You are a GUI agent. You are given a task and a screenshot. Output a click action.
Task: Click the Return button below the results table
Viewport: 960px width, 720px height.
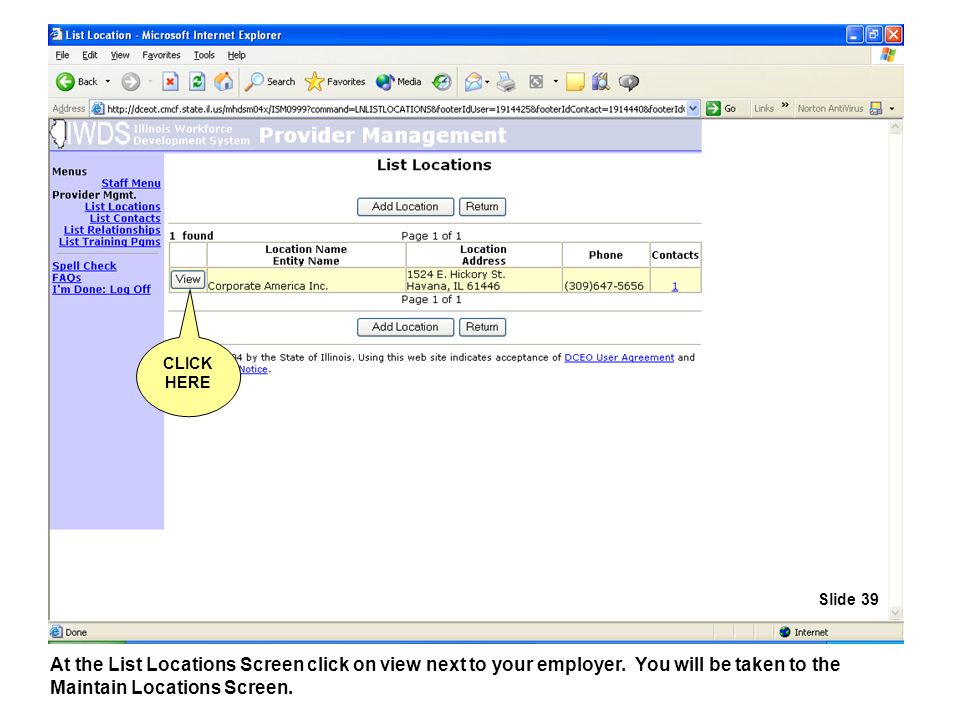tap(482, 327)
